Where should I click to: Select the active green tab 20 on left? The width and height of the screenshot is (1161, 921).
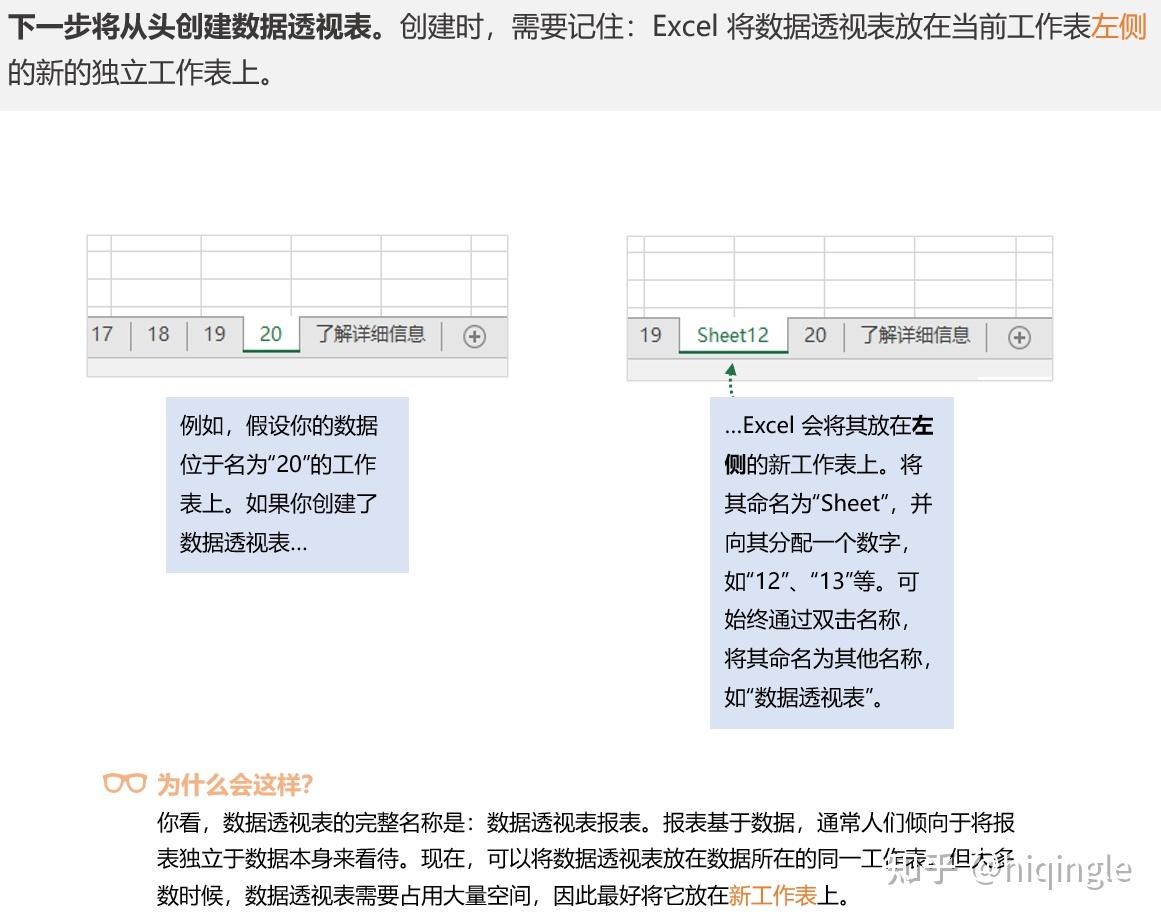click(271, 335)
